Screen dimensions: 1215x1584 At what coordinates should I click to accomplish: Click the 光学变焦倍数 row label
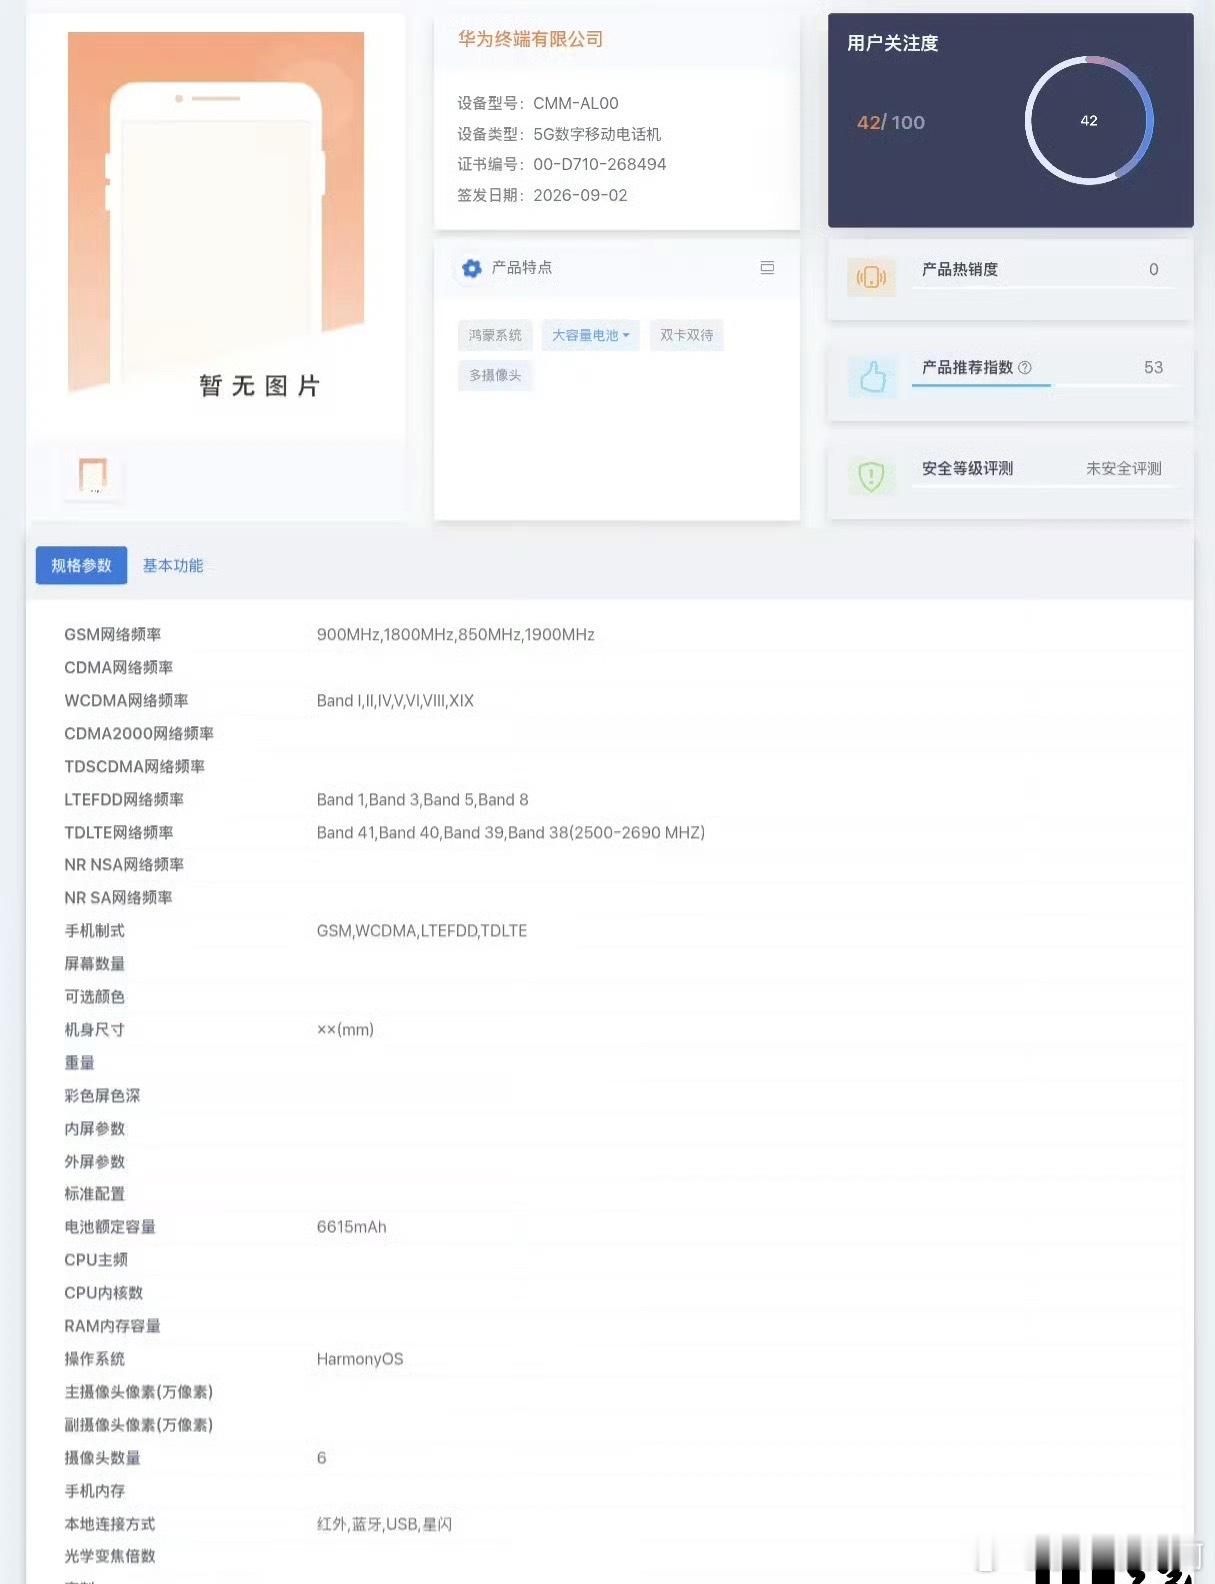tap(110, 1556)
